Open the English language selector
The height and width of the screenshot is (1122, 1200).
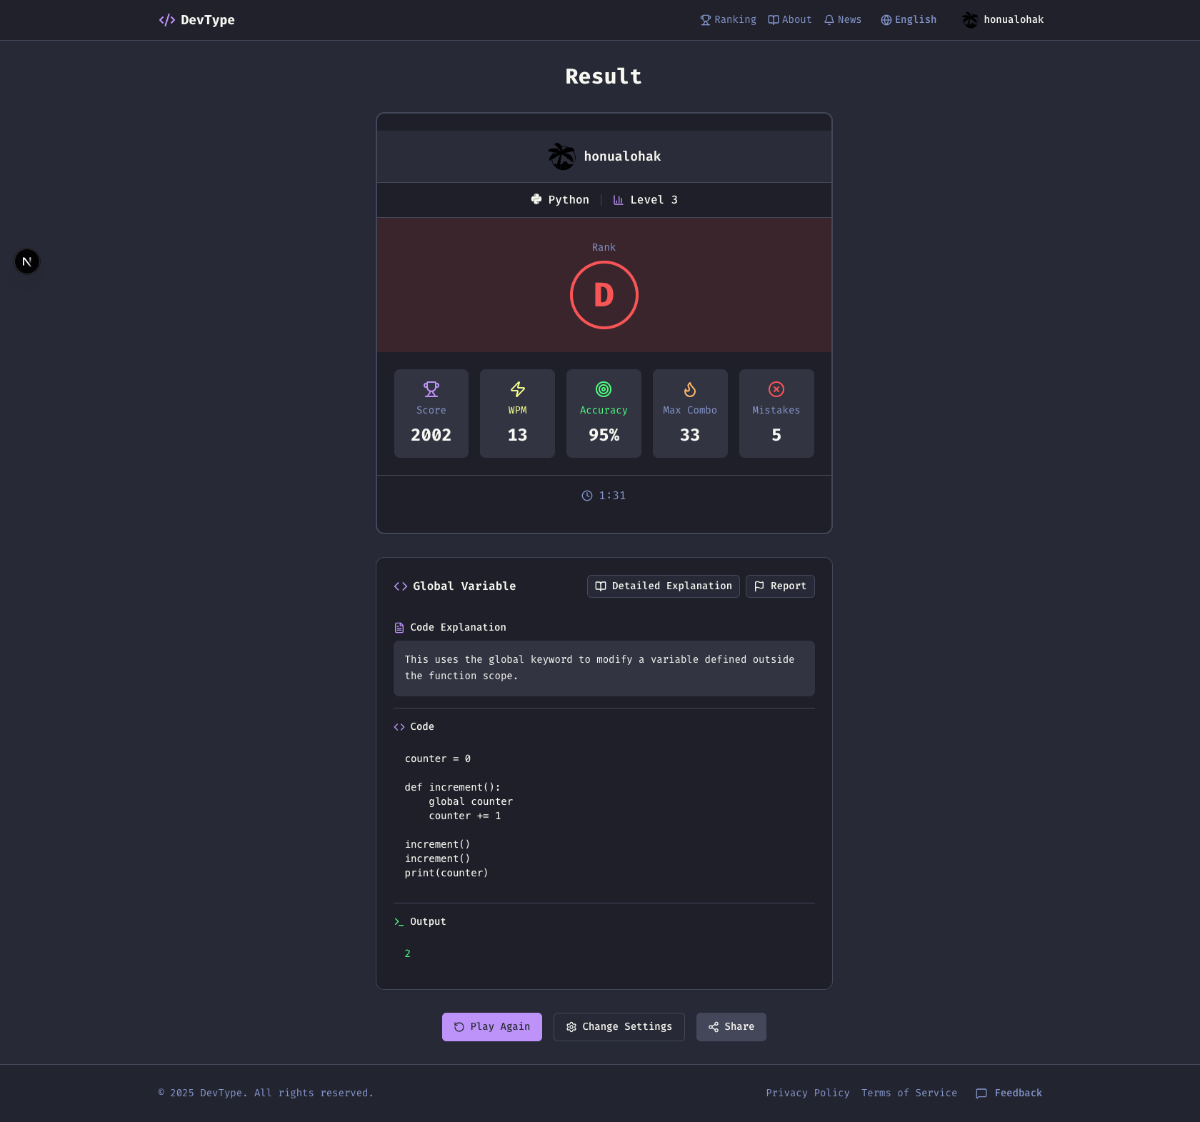tap(908, 20)
